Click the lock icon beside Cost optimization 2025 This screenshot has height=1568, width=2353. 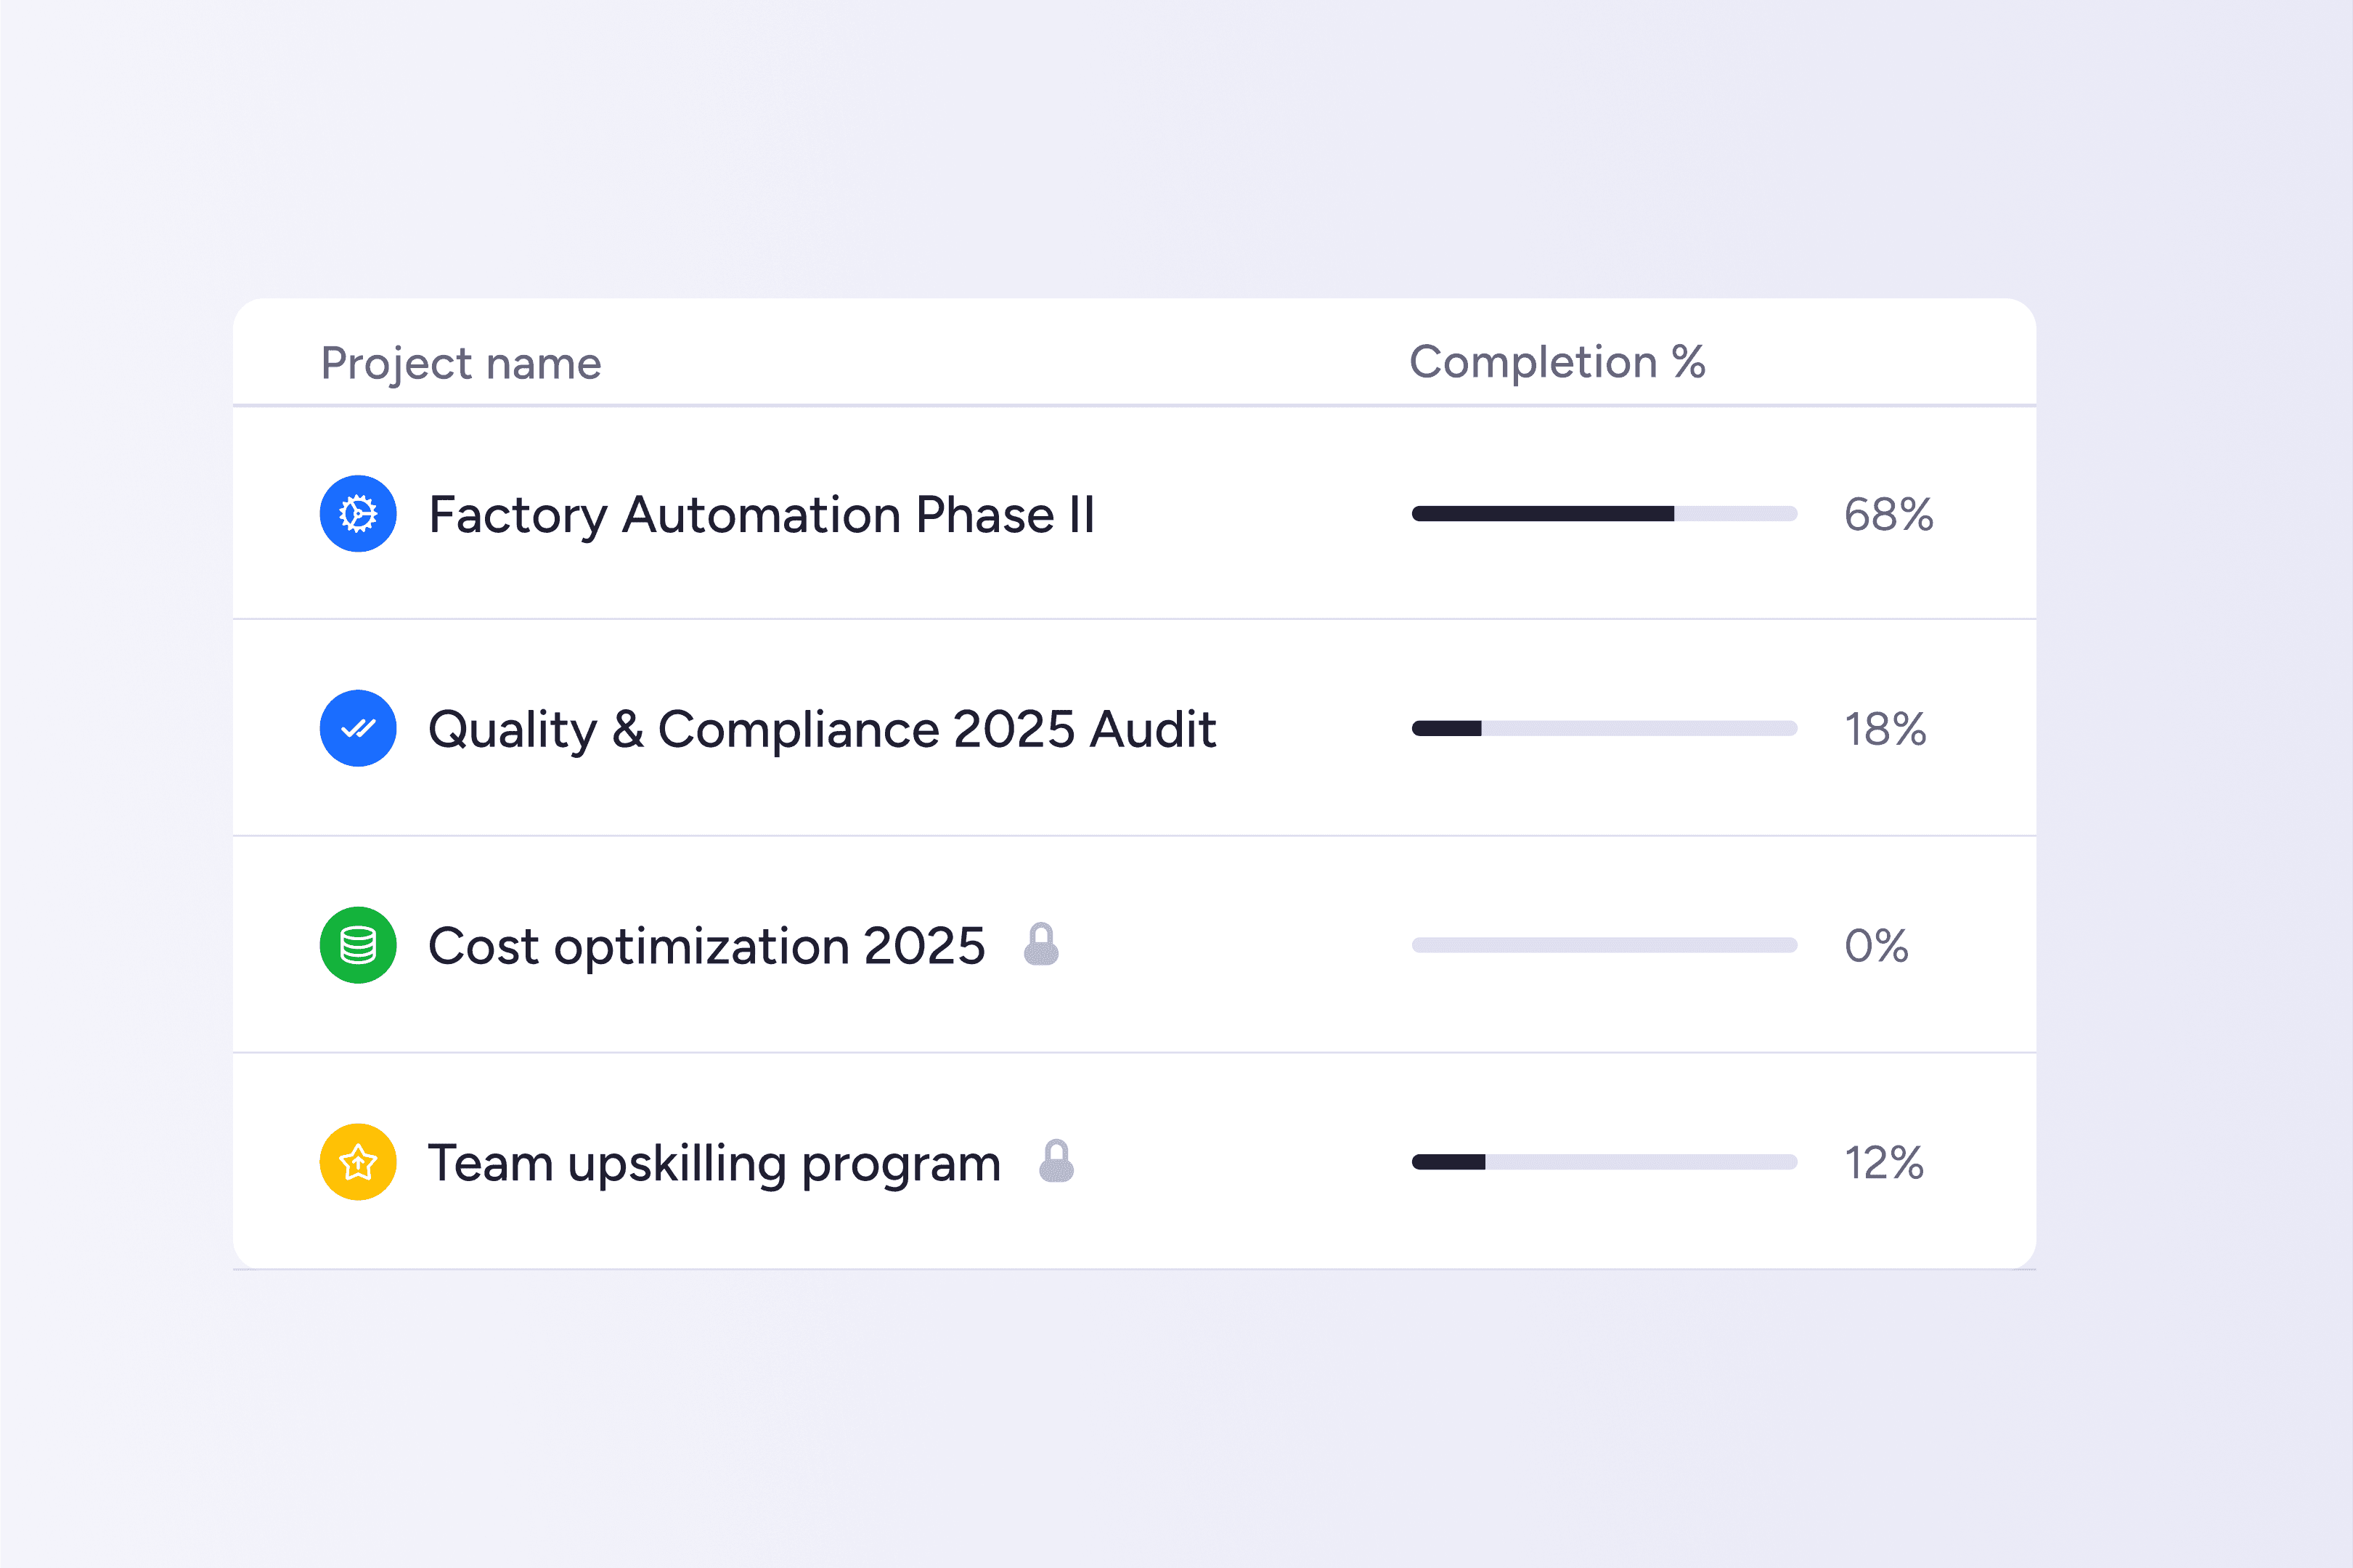click(x=1041, y=944)
